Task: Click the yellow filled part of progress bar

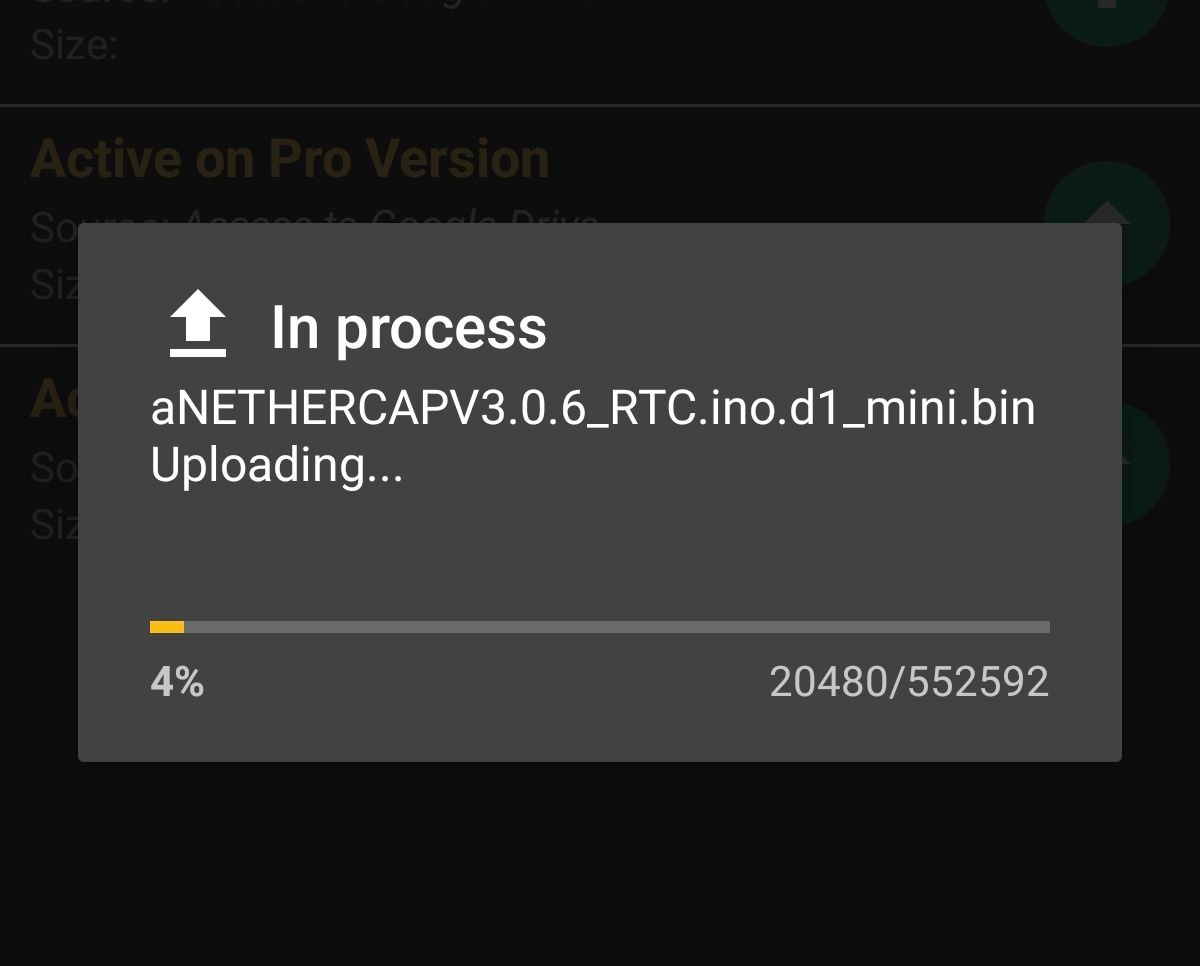Action: click(x=167, y=627)
